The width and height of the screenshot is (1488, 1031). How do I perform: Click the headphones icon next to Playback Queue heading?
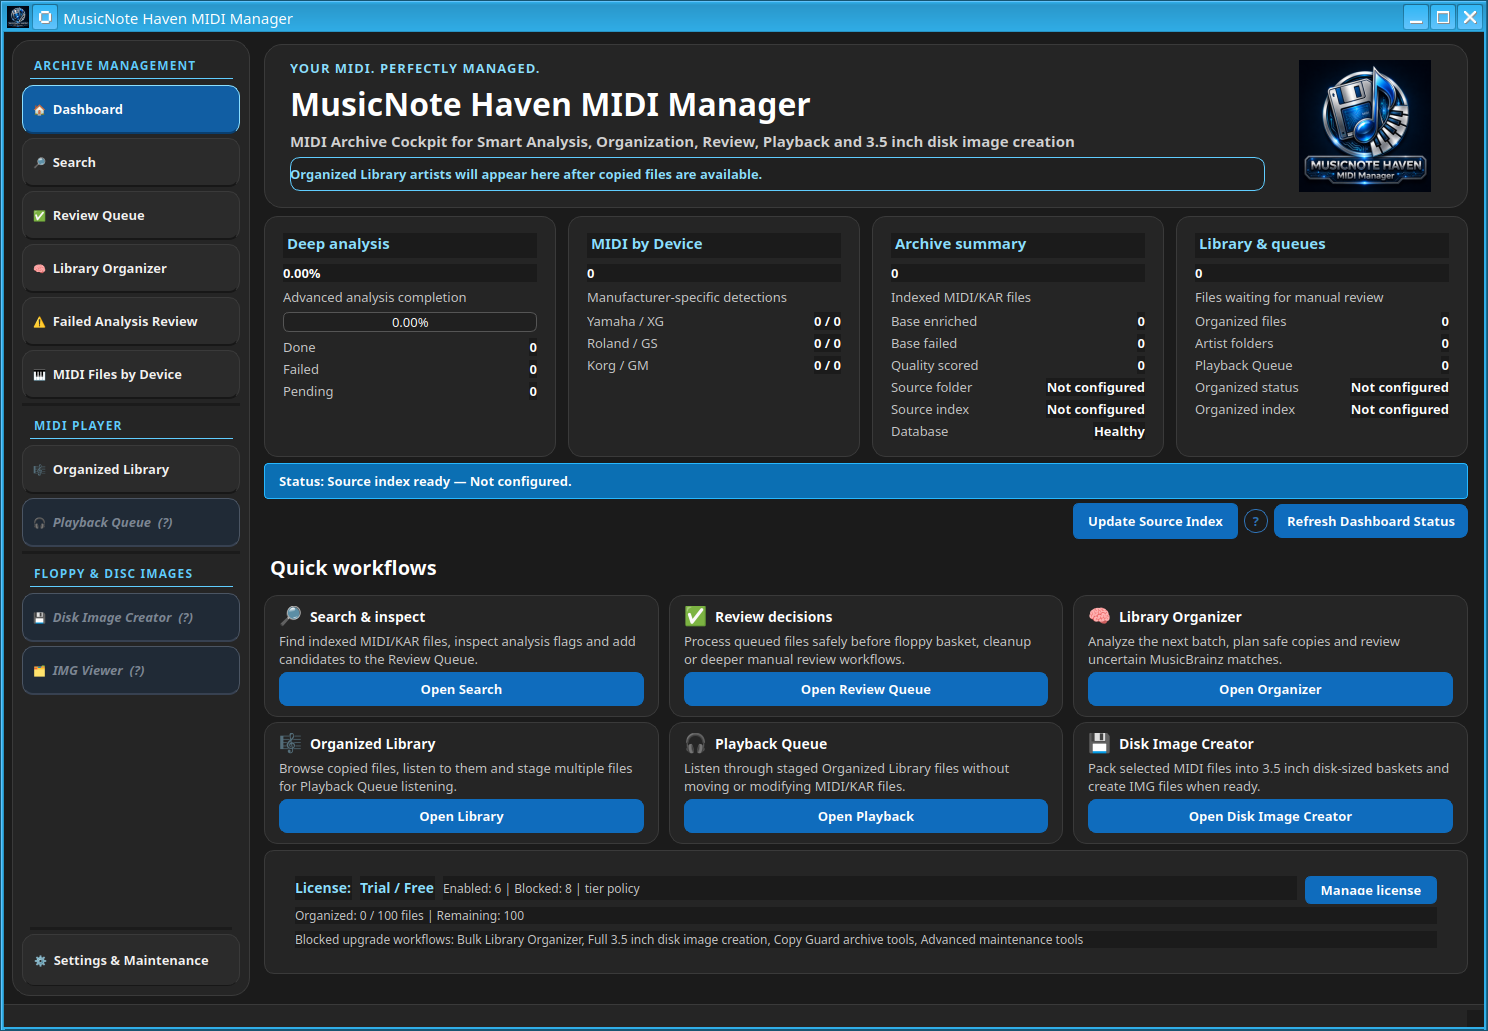click(x=695, y=743)
